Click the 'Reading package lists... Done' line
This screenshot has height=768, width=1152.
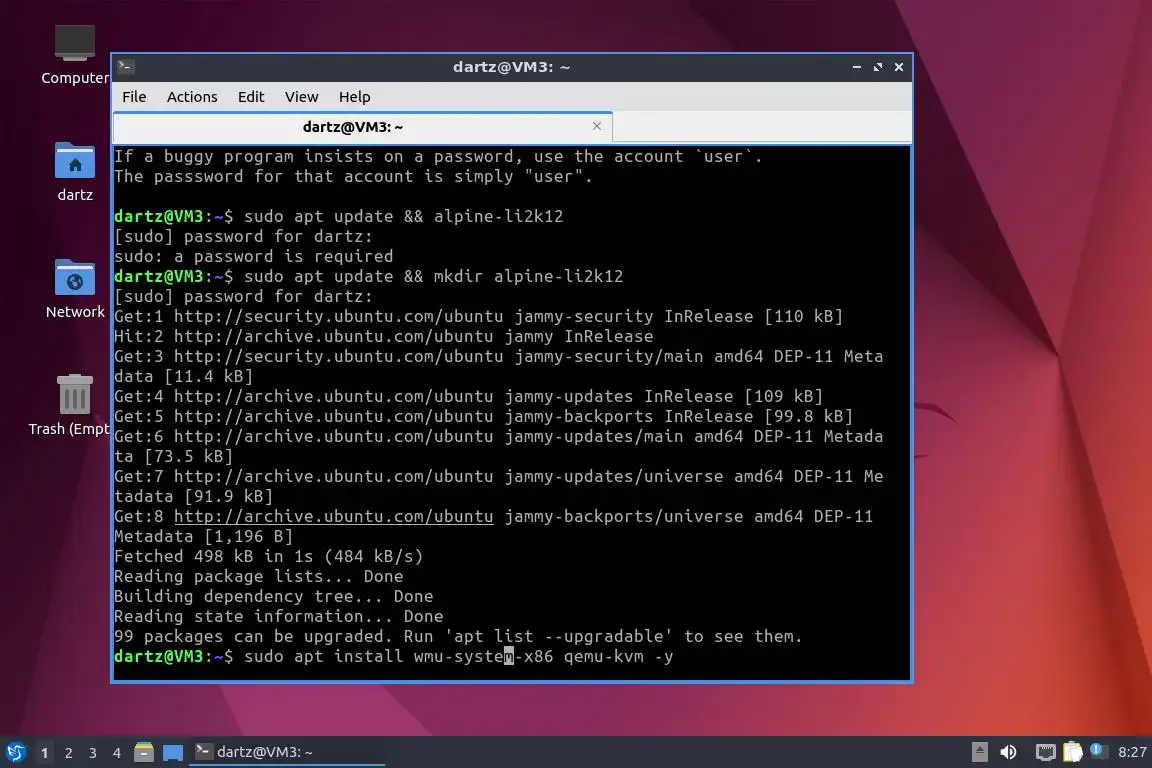coord(259,576)
